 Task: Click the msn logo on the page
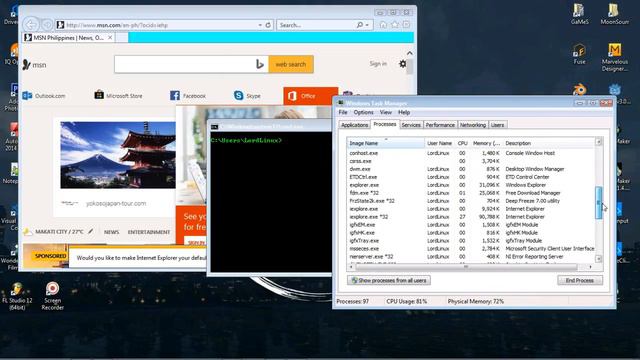coord(35,64)
